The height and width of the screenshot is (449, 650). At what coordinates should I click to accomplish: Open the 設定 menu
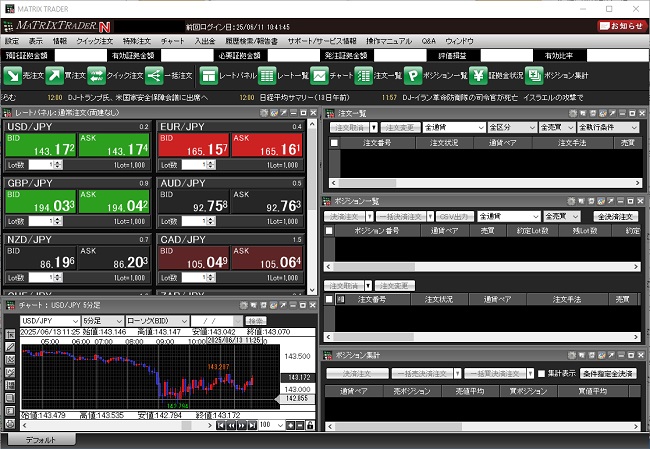coord(12,41)
